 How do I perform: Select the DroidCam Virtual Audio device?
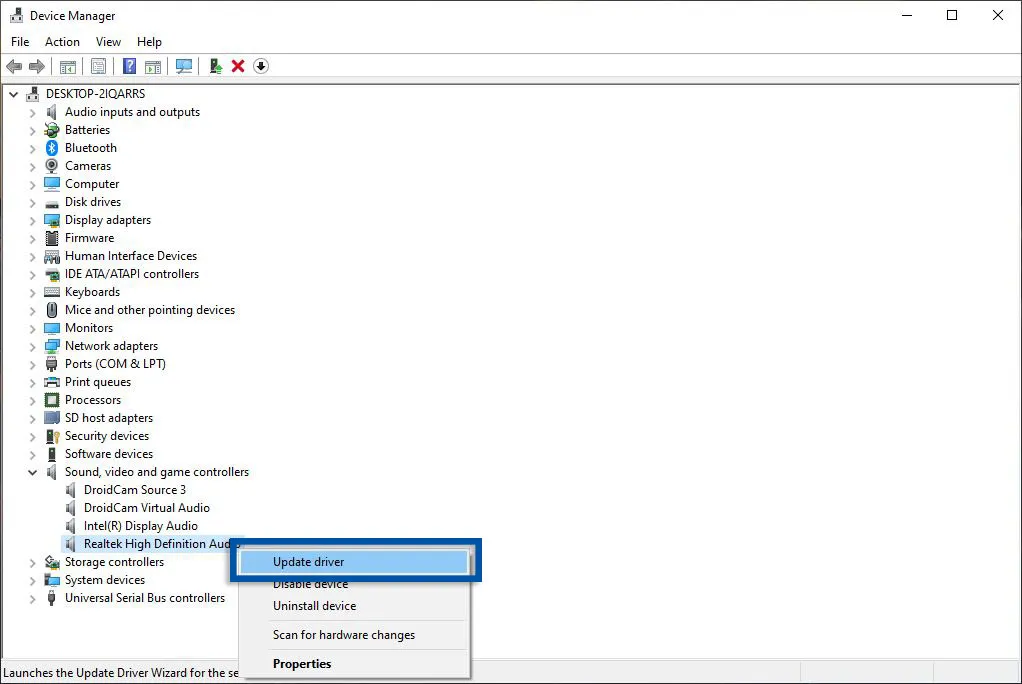coord(146,507)
